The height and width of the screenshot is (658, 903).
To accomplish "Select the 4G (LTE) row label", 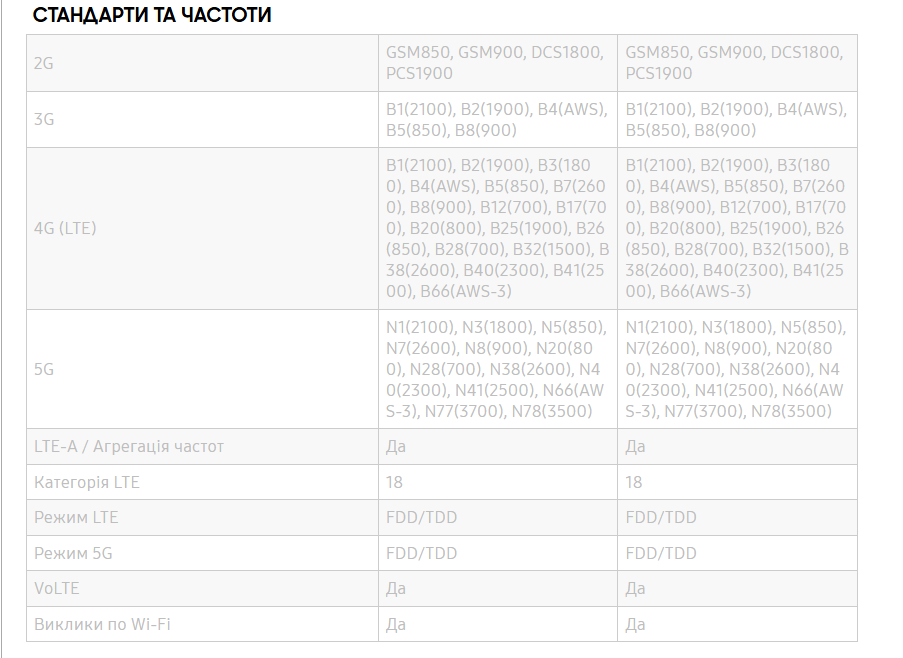I will pyautogui.click(x=65, y=229).
